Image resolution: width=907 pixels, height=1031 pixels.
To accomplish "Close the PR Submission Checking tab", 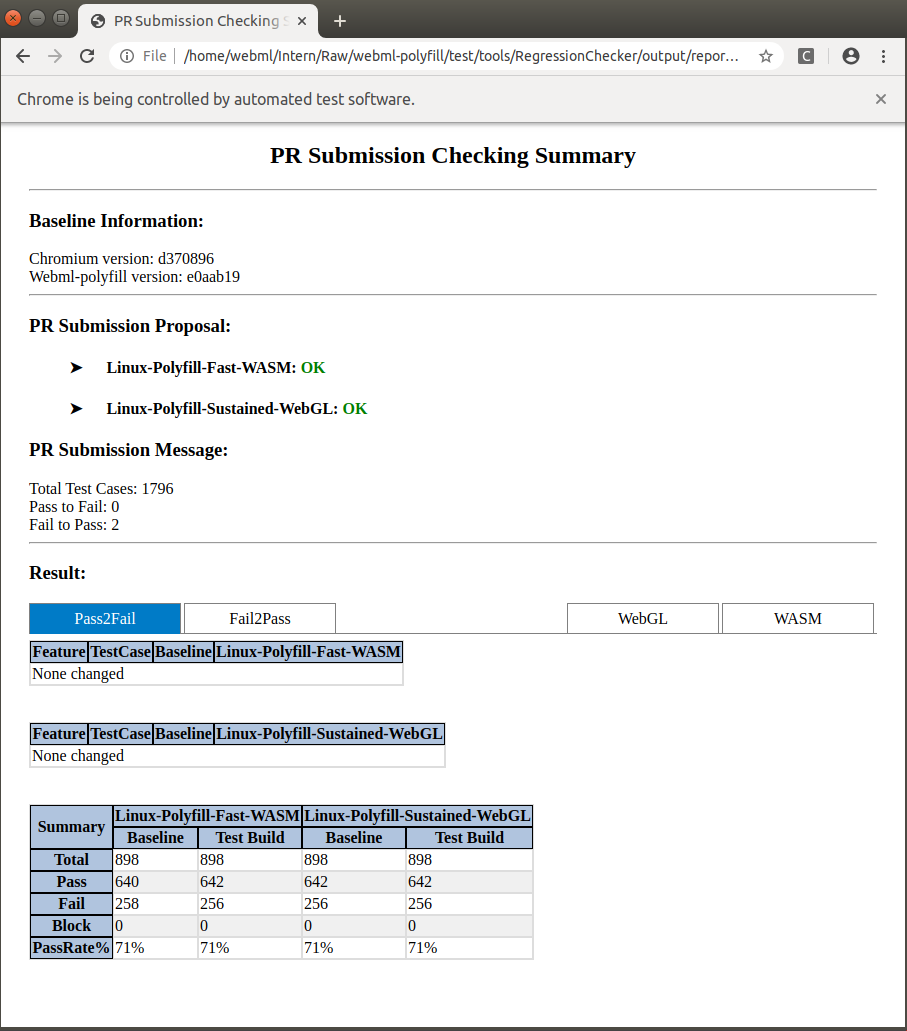I will pyautogui.click(x=302, y=21).
